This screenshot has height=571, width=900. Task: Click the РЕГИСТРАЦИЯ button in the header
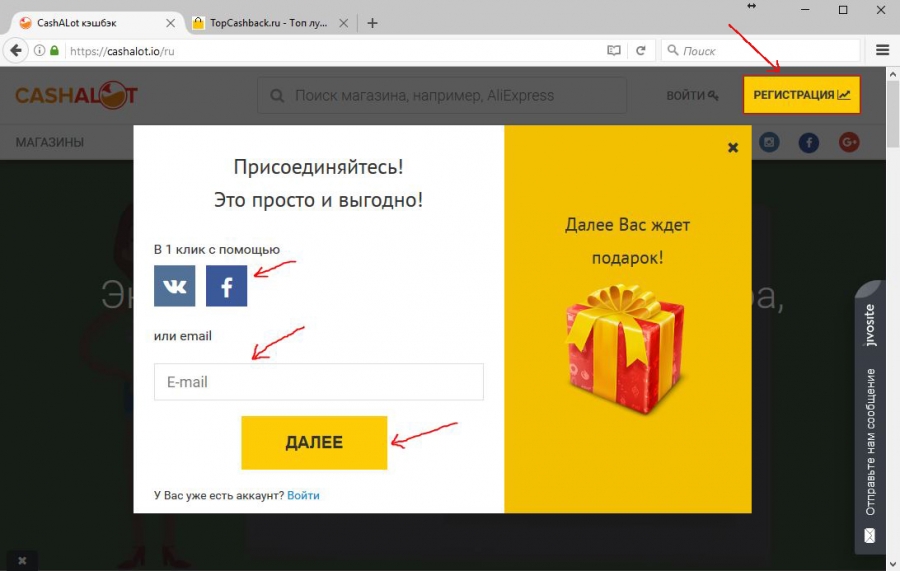click(802, 95)
